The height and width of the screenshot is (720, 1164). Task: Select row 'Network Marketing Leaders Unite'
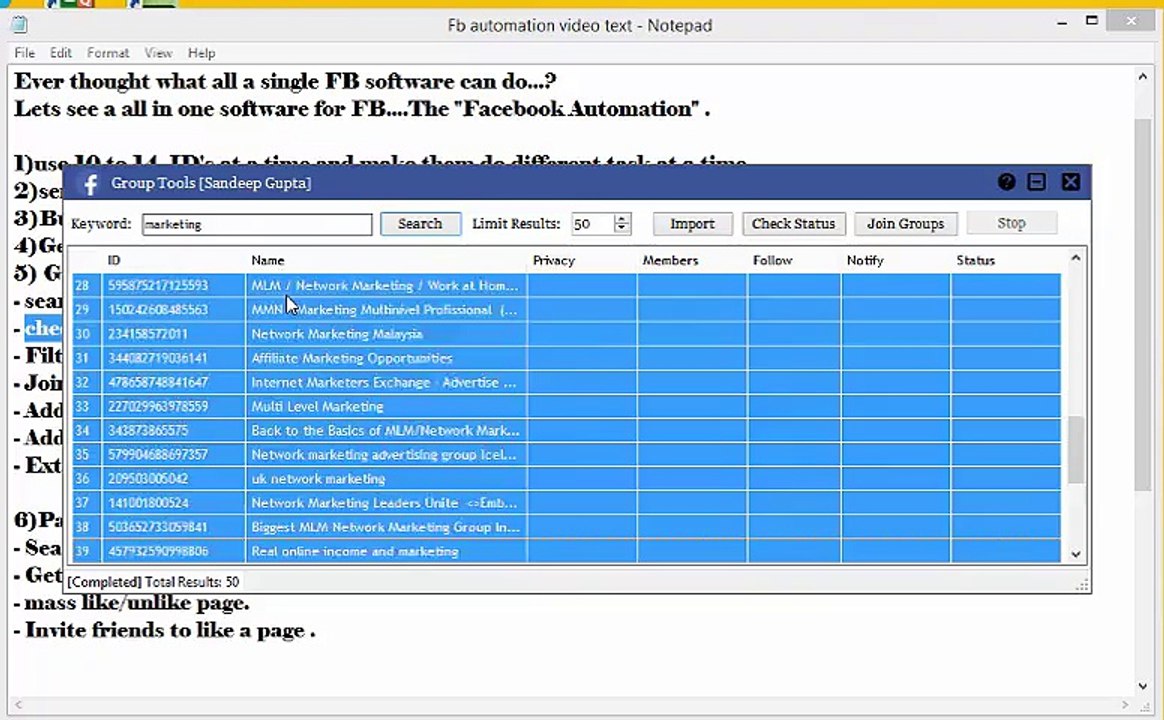point(566,503)
